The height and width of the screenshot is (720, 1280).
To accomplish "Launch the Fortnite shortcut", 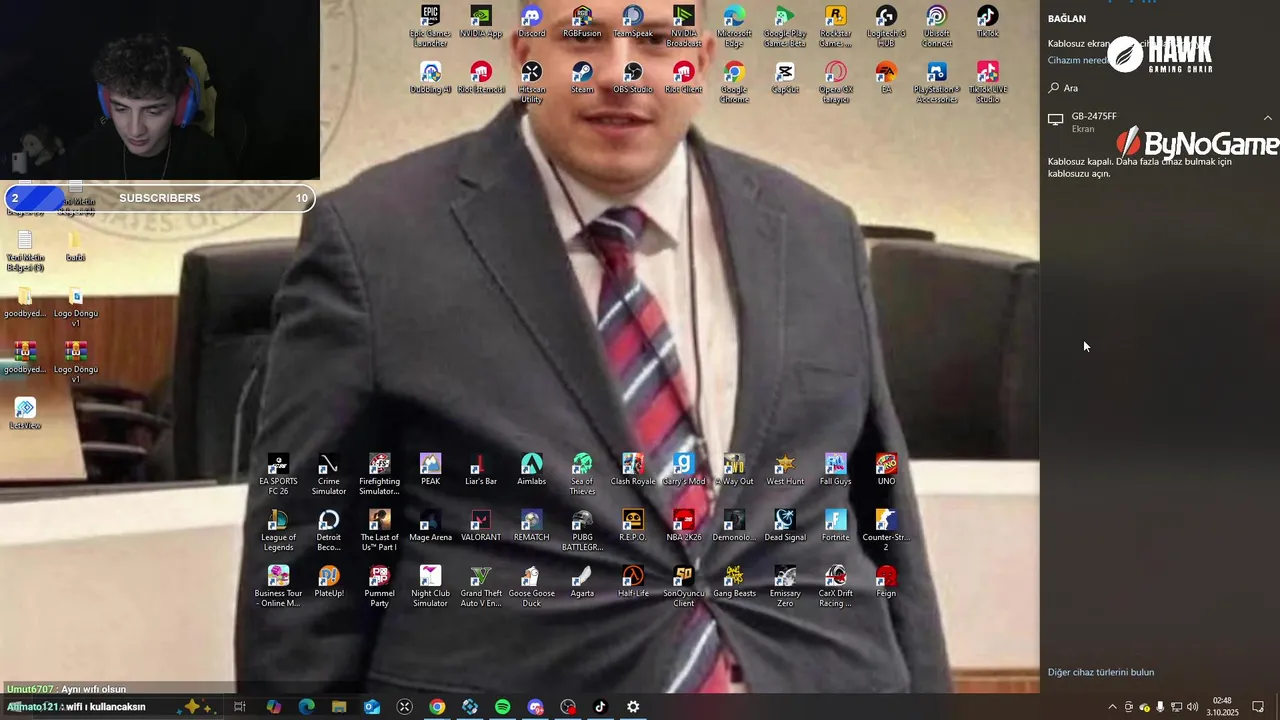I will tap(835, 526).
